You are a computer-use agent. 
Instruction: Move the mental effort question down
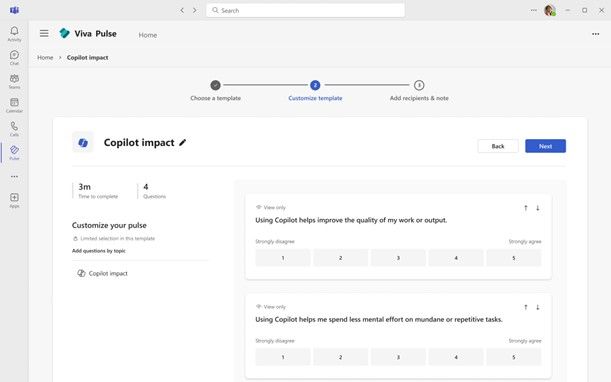coord(537,307)
